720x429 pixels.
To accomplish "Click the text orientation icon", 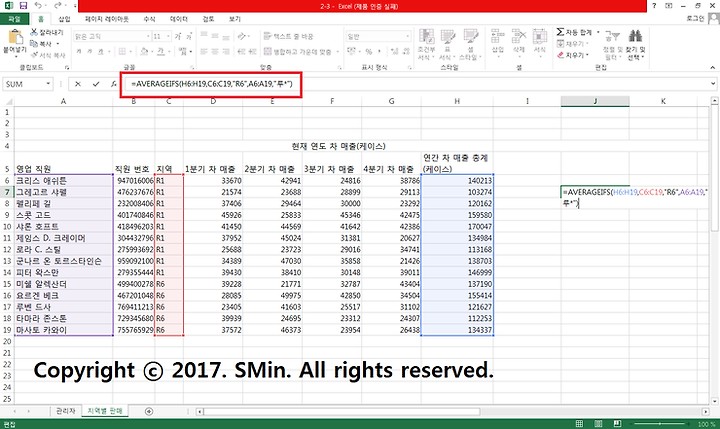I will pos(242,36).
